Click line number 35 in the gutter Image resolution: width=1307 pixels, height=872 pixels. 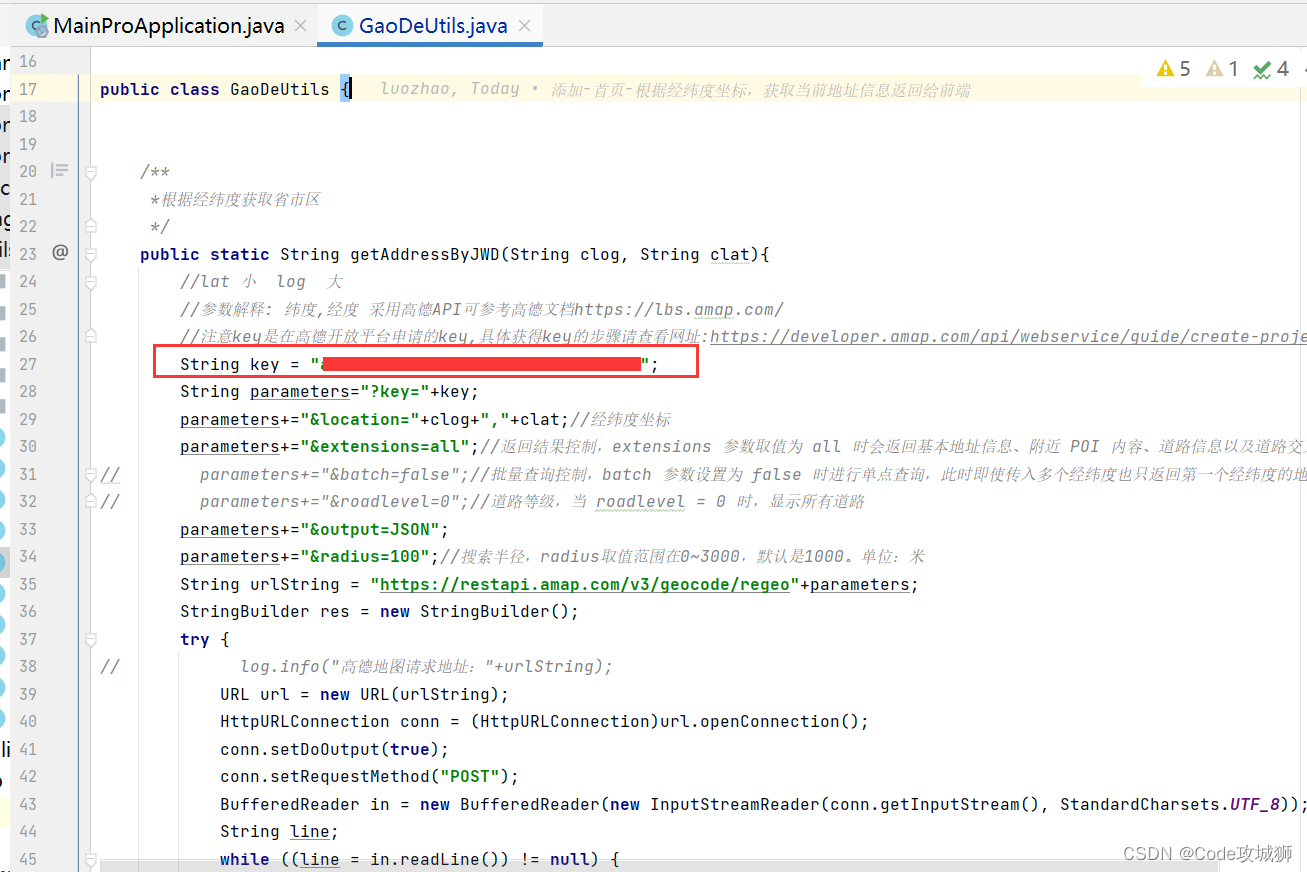coord(28,584)
